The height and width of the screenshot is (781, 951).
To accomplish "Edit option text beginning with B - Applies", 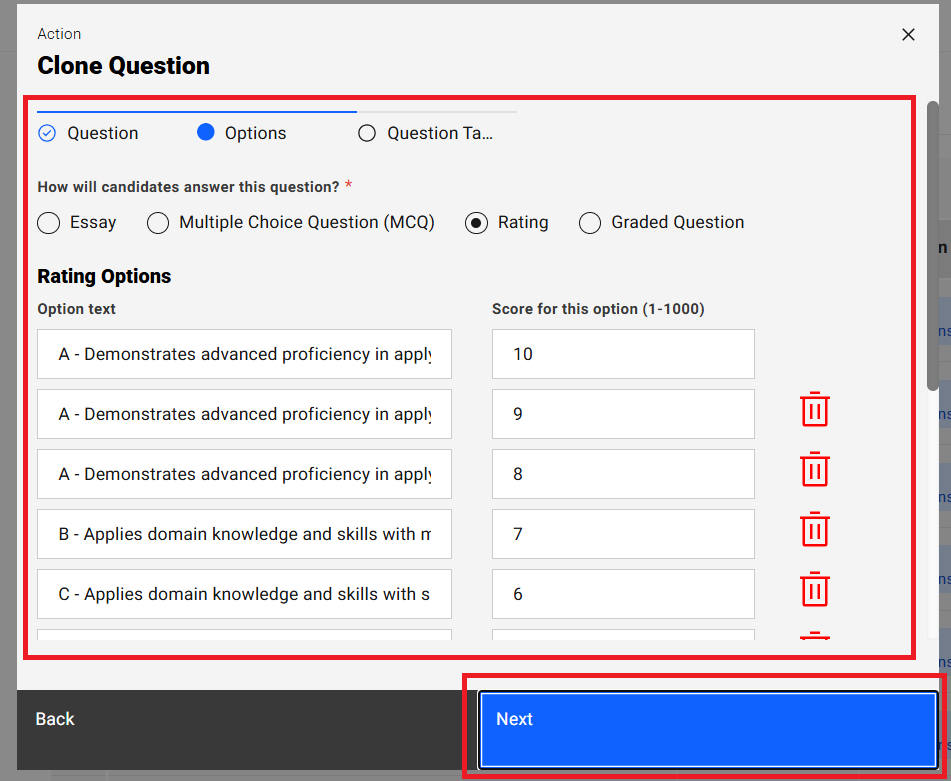I will (x=244, y=534).
